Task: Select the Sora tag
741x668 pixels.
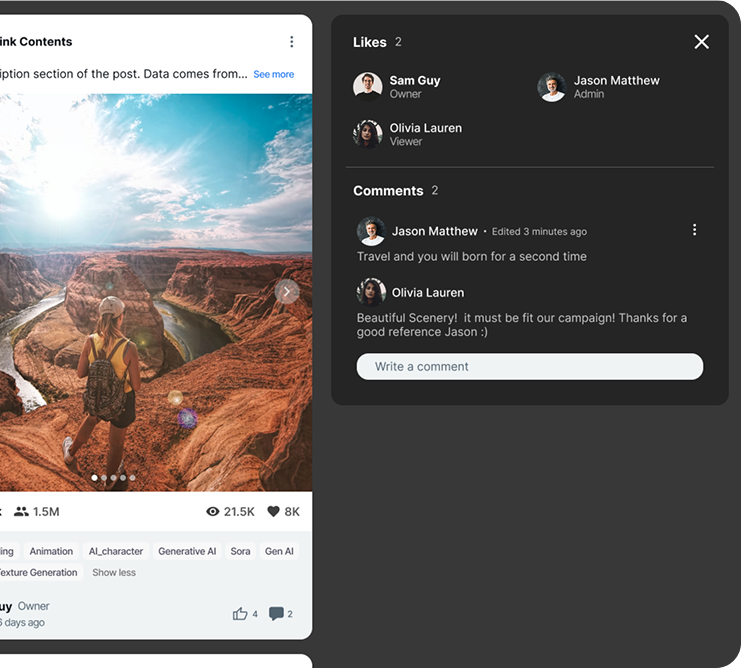Action: point(240,551)
